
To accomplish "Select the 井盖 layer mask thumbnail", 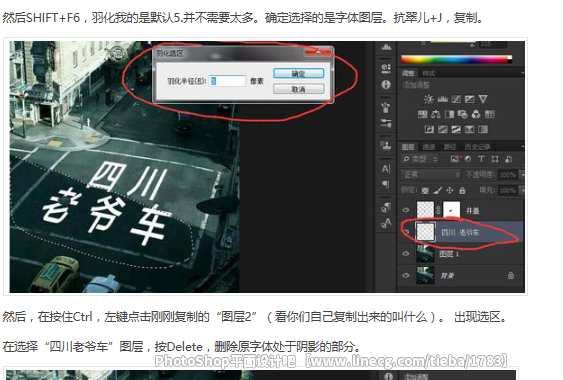I will (452, 210).
